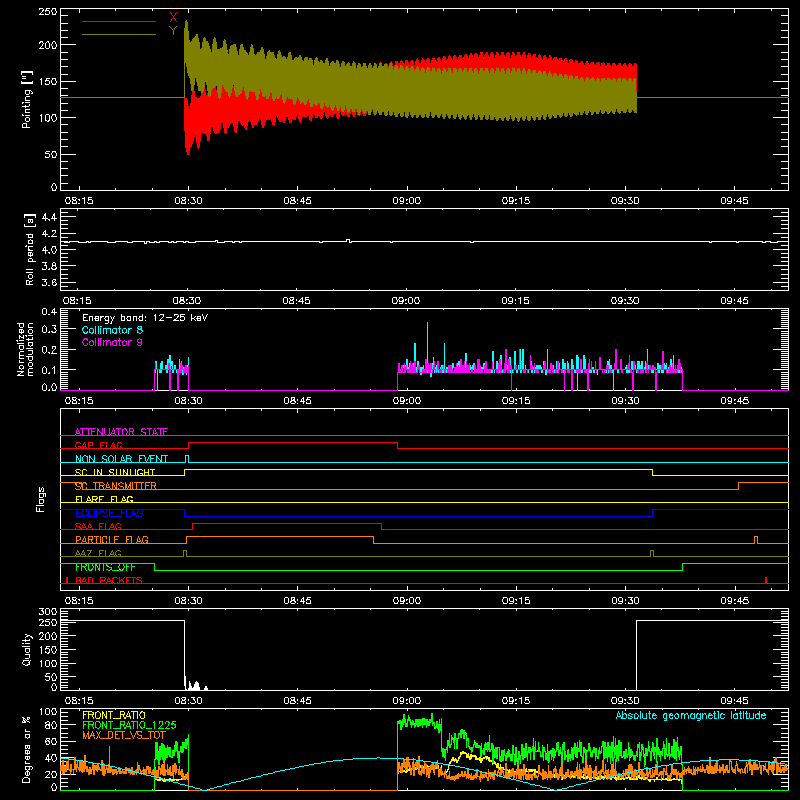Screen dimensions: 800x800
Task: Select the FLARE_FLAG label
Action: [104, 499]
